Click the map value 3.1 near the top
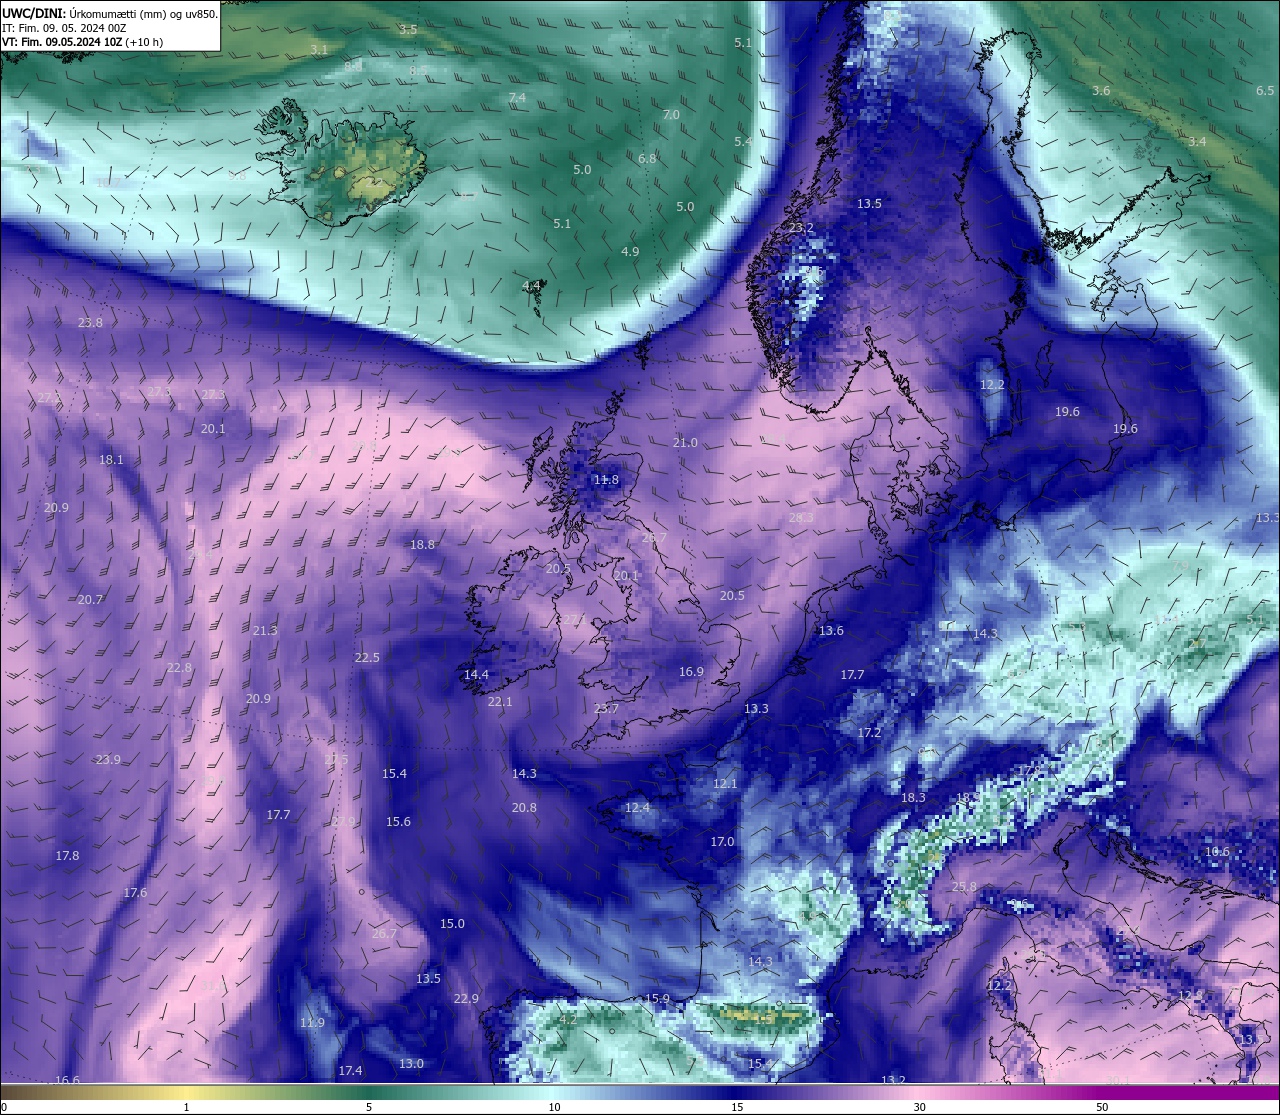1280x1115 pixels. (319, 49)
